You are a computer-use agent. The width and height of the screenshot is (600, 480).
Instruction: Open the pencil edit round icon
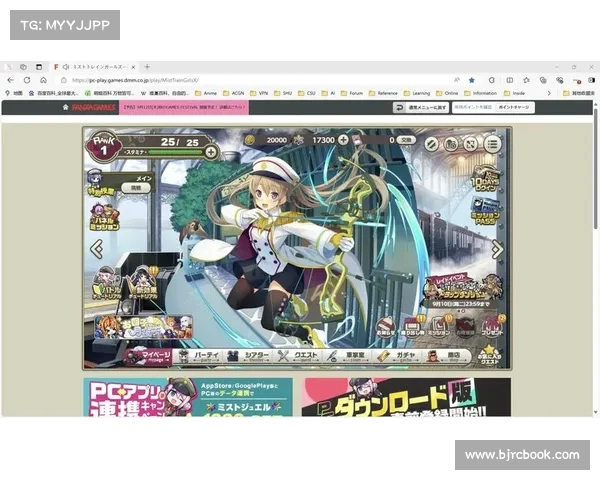click(431, 144)
